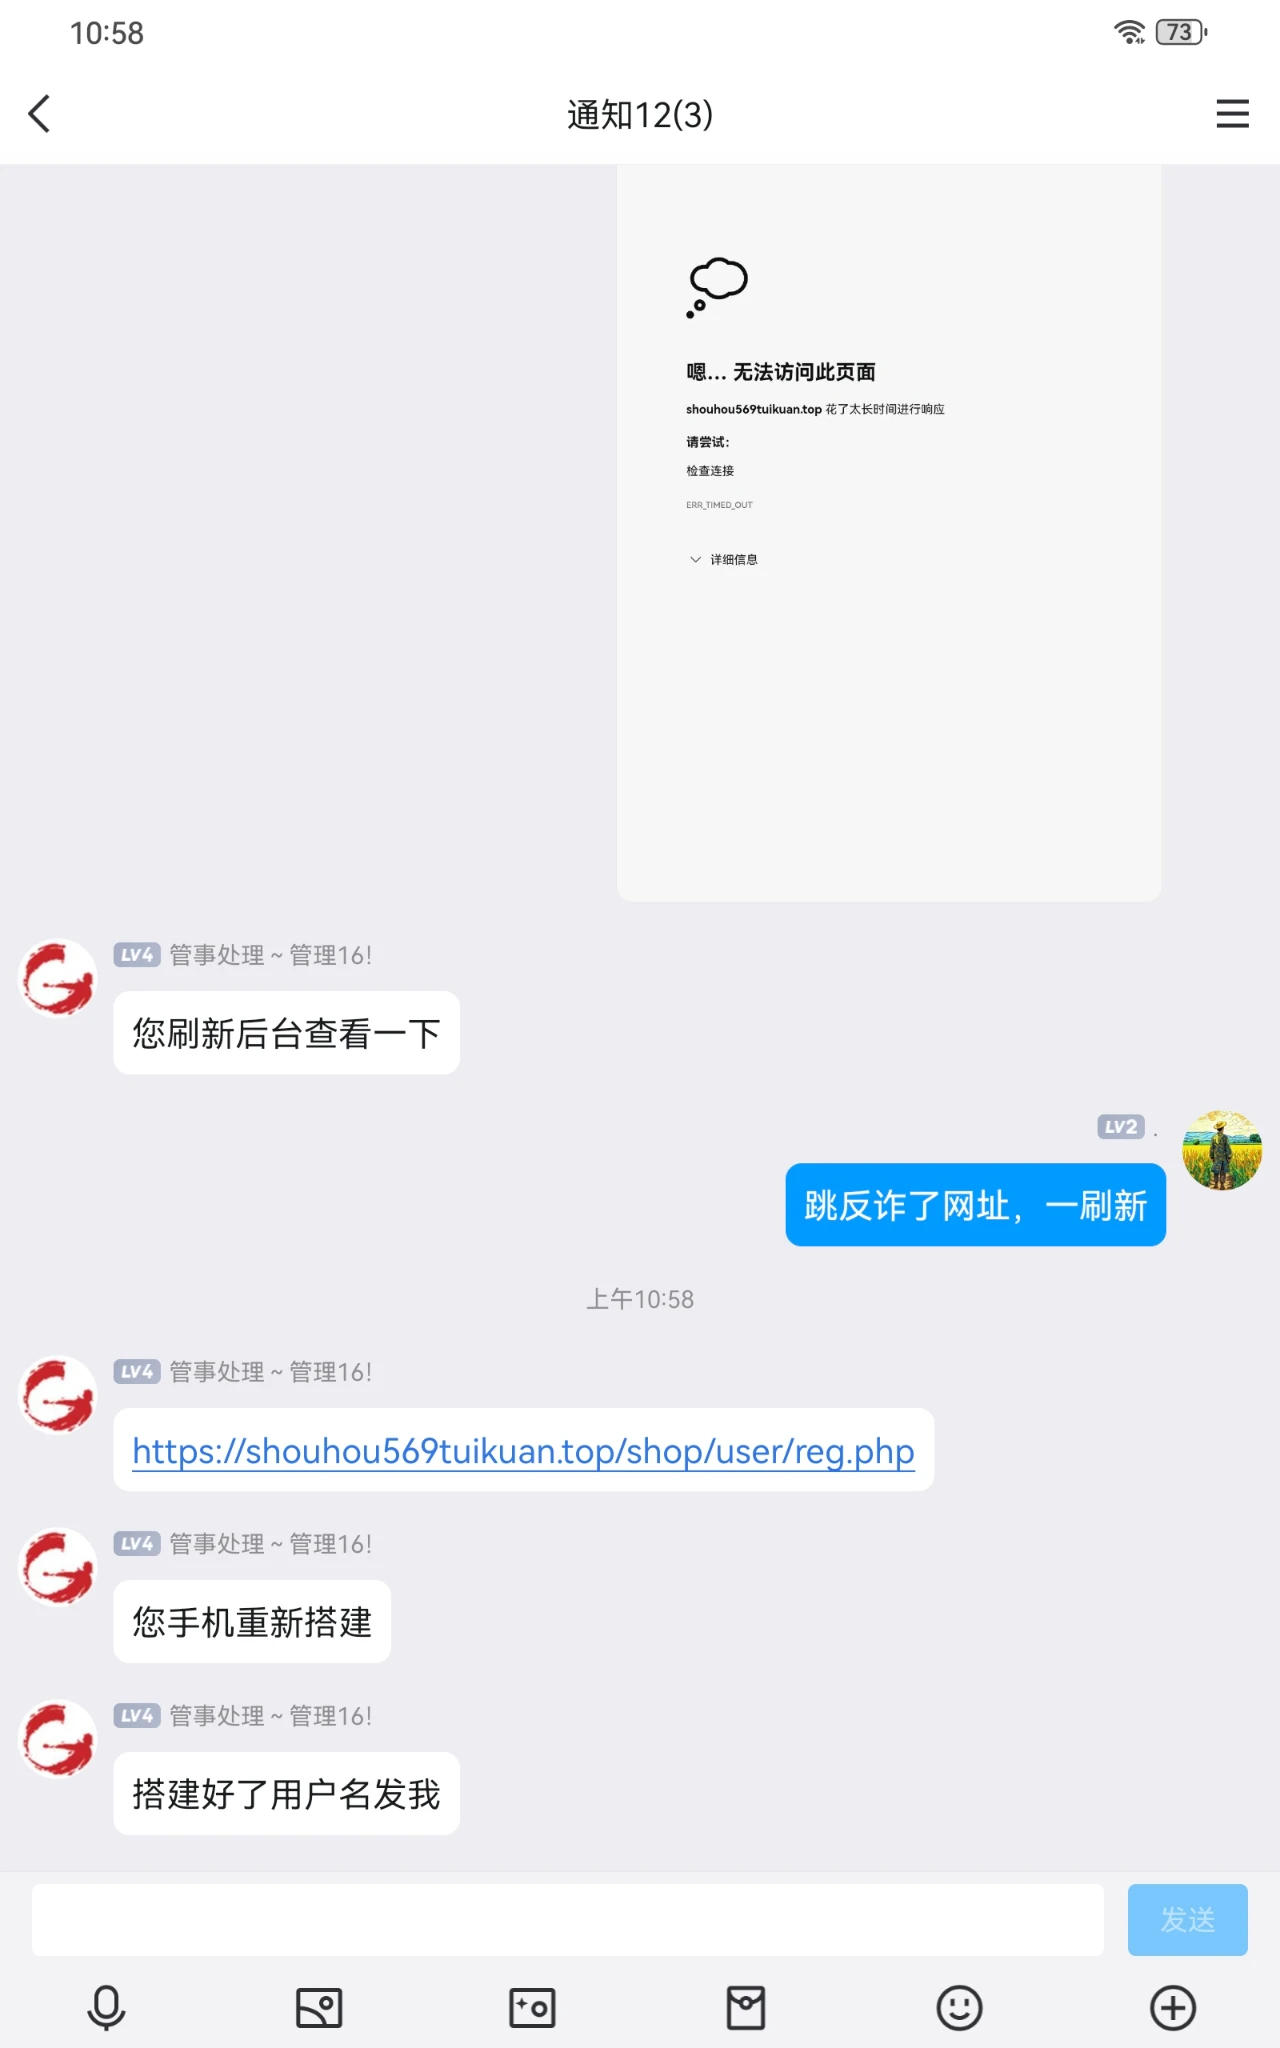Screen dimensions: 1280x2048
Task: Tap the painted field user avatar
Action: pyautogui.click(x=1222, y=1150)
